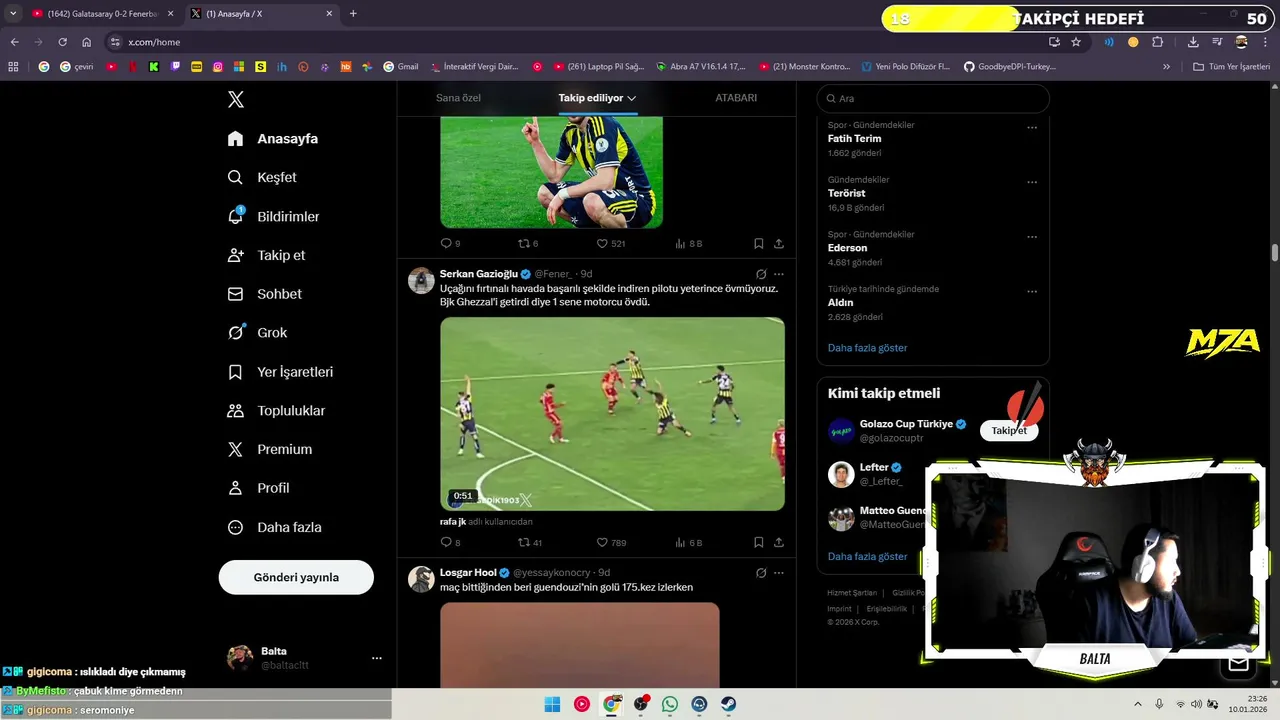Open options for the Terörist trend

(x=1032, y=182)
